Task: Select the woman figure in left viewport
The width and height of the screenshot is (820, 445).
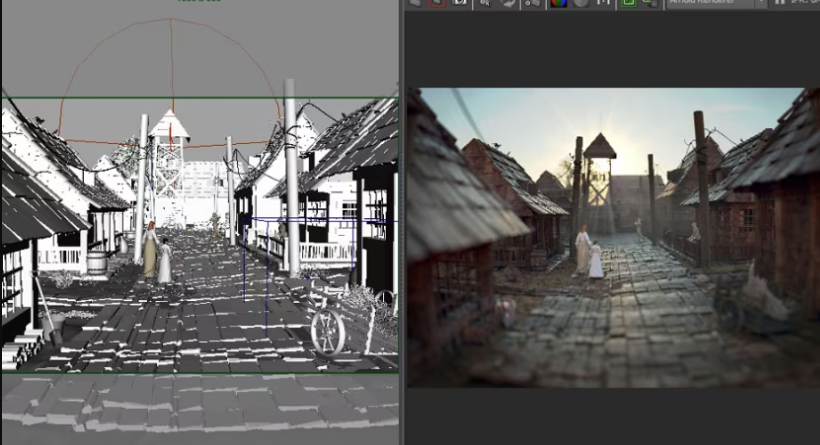Action: point(149,250)
